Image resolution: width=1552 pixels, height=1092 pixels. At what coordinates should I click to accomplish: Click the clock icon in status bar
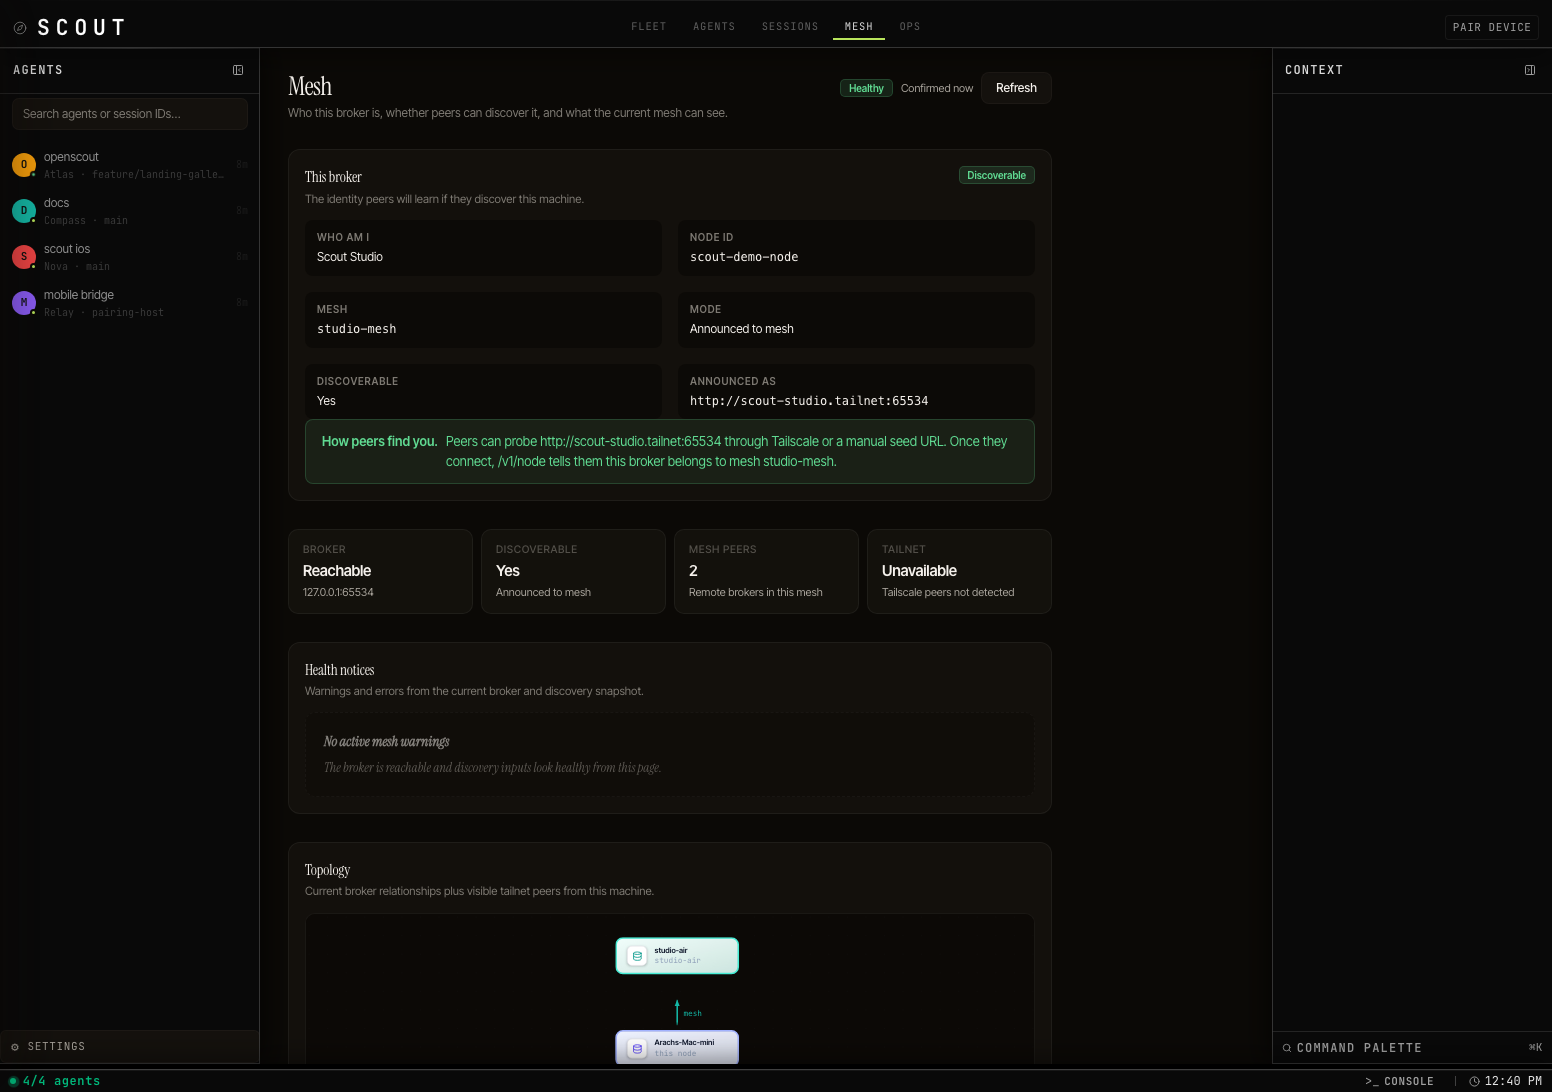[x=1474, y=1081]
